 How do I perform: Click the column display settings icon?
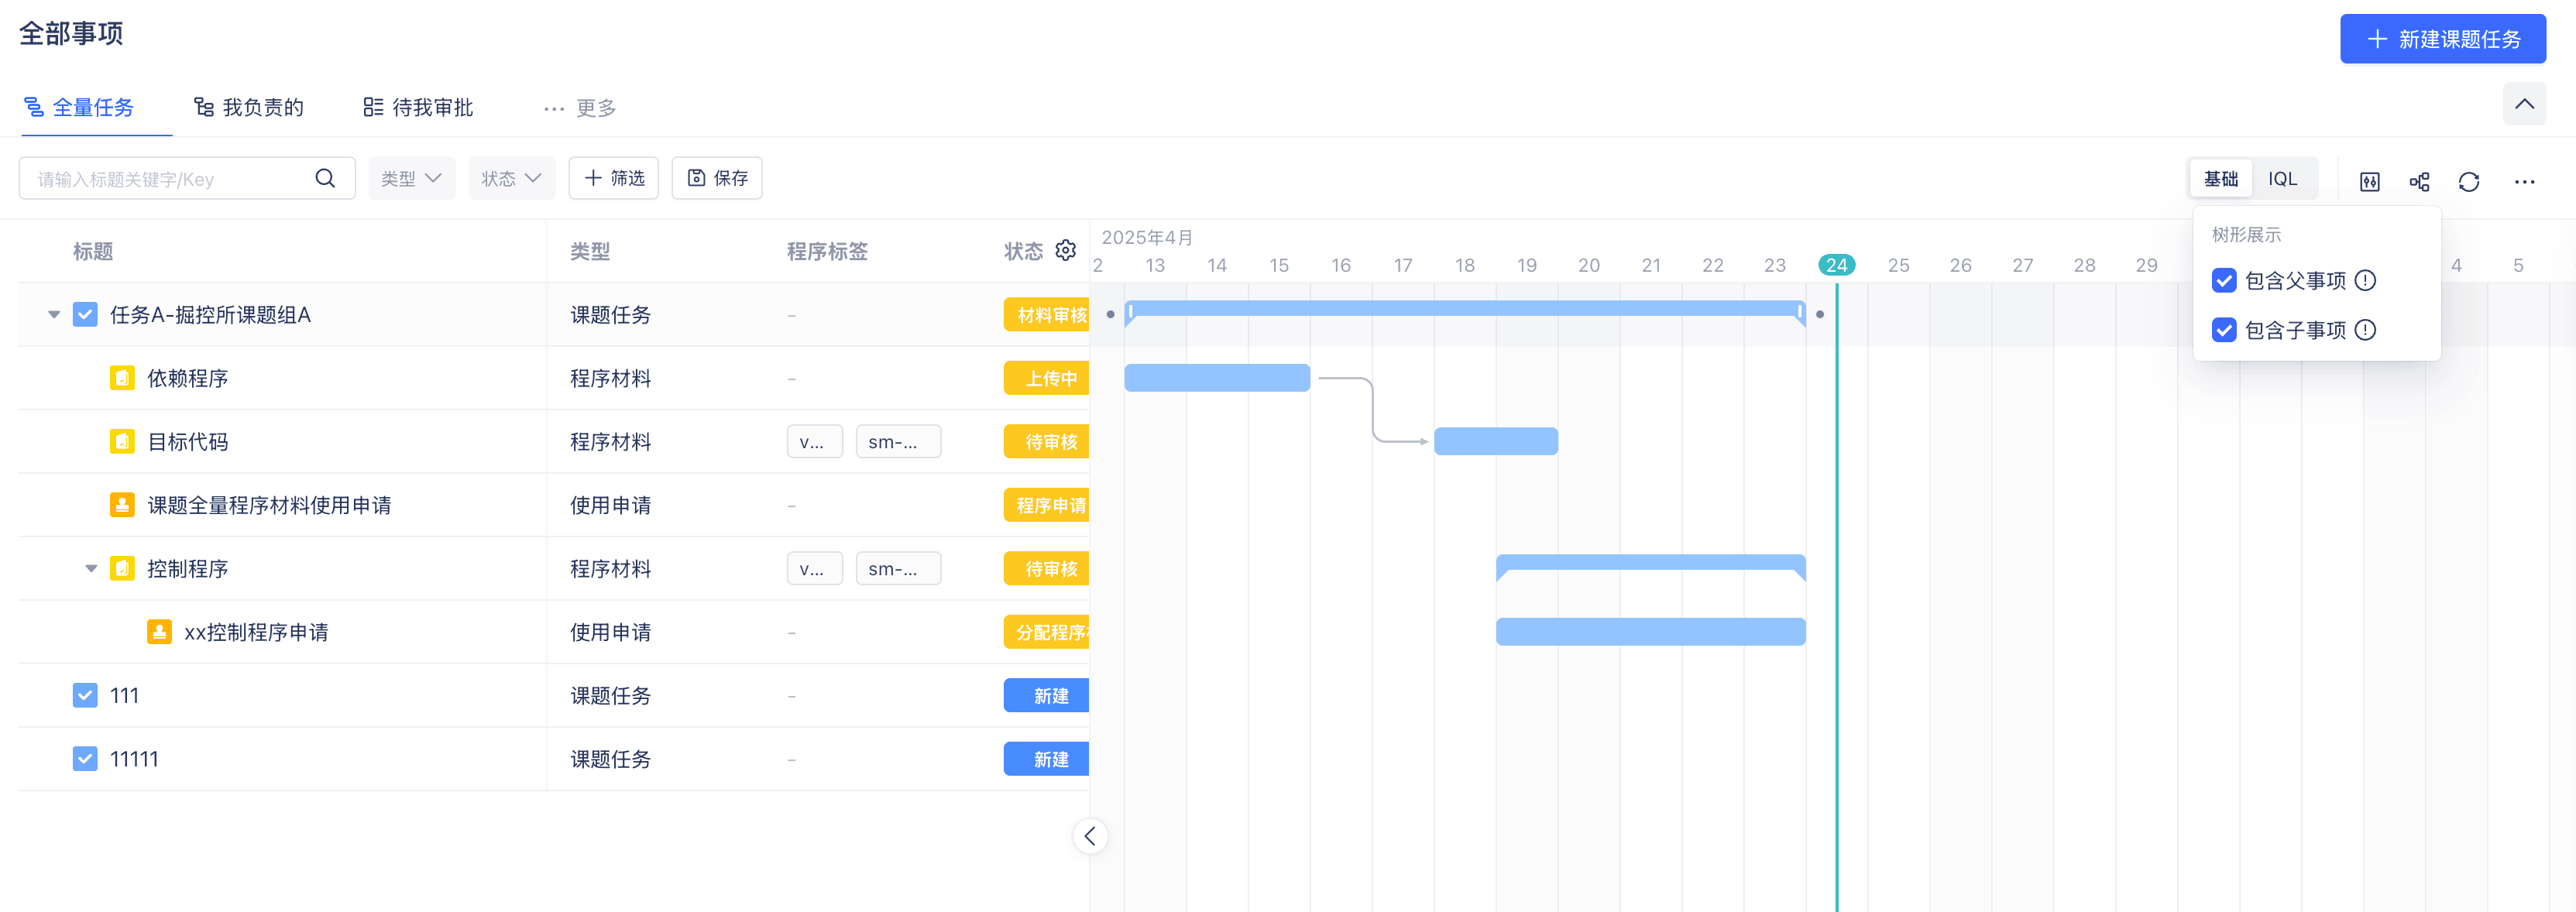pos(2369,181)
